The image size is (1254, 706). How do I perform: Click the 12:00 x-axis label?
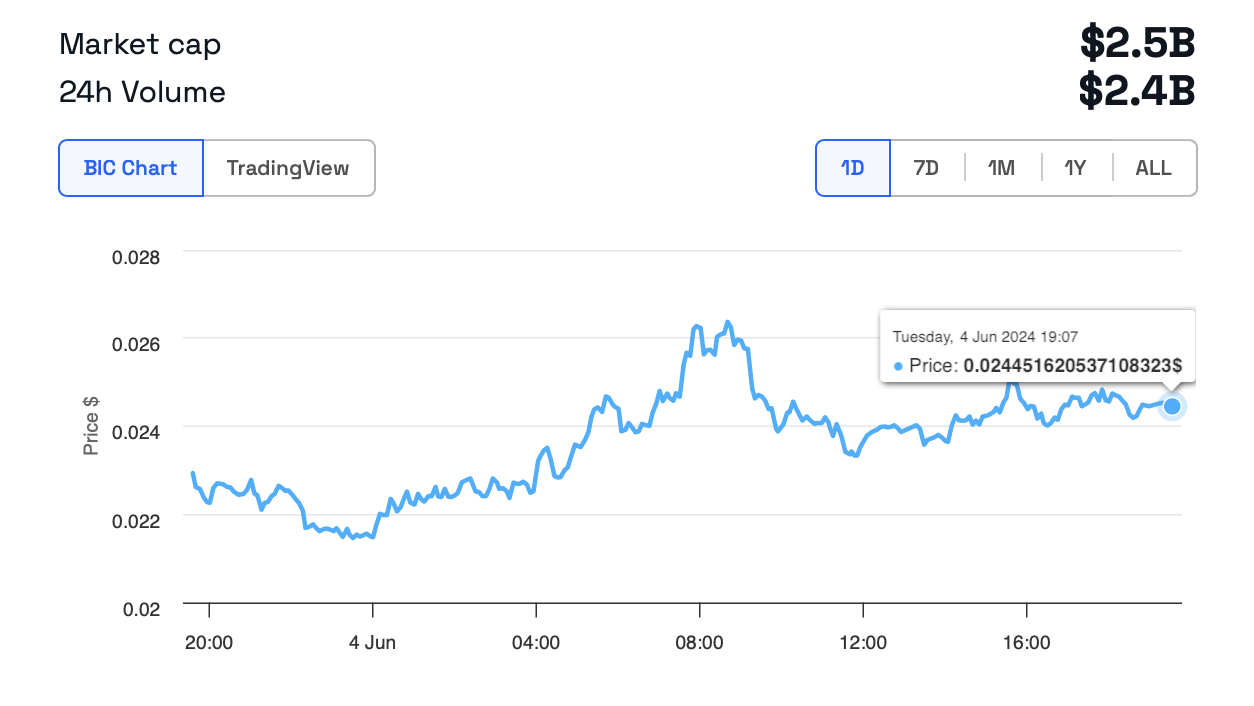(863, 643)
